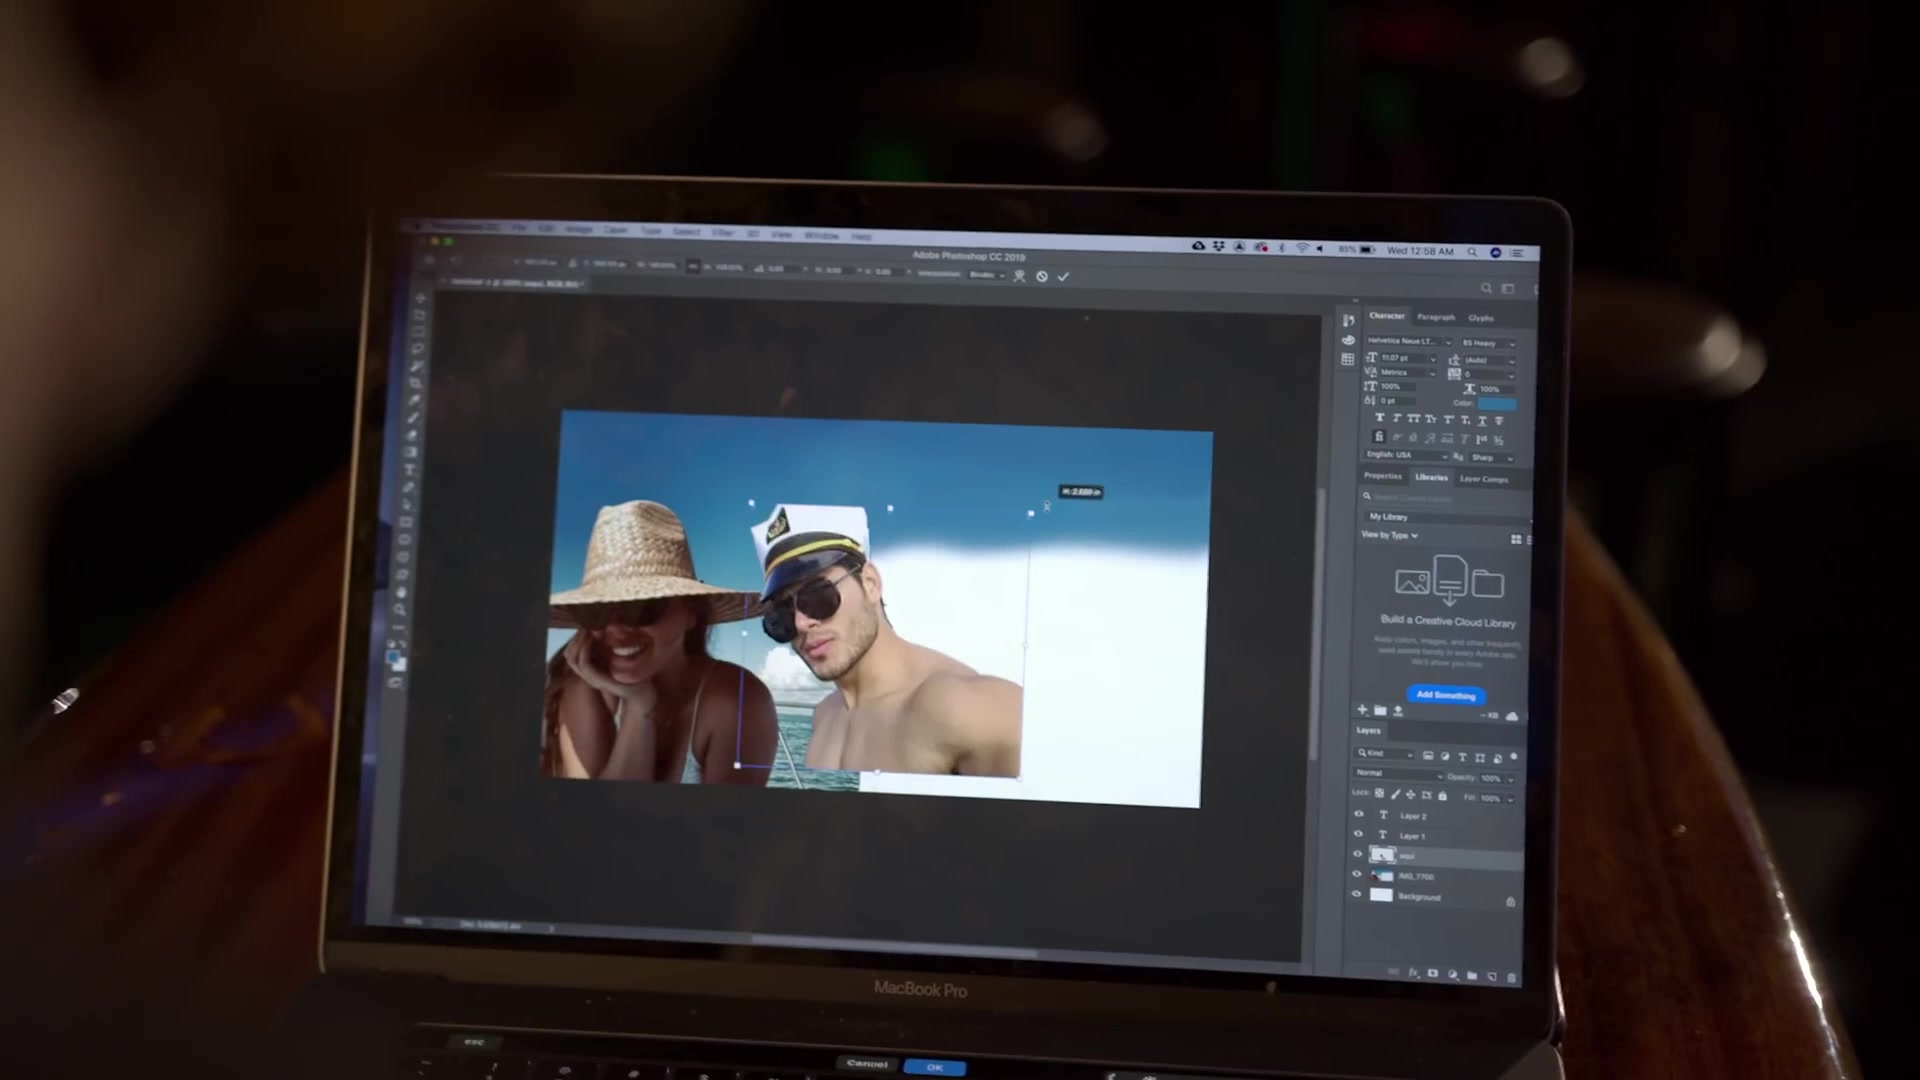Select the Zoom tool in the toolbar
1920x1080 pixels.
(400, 609)
